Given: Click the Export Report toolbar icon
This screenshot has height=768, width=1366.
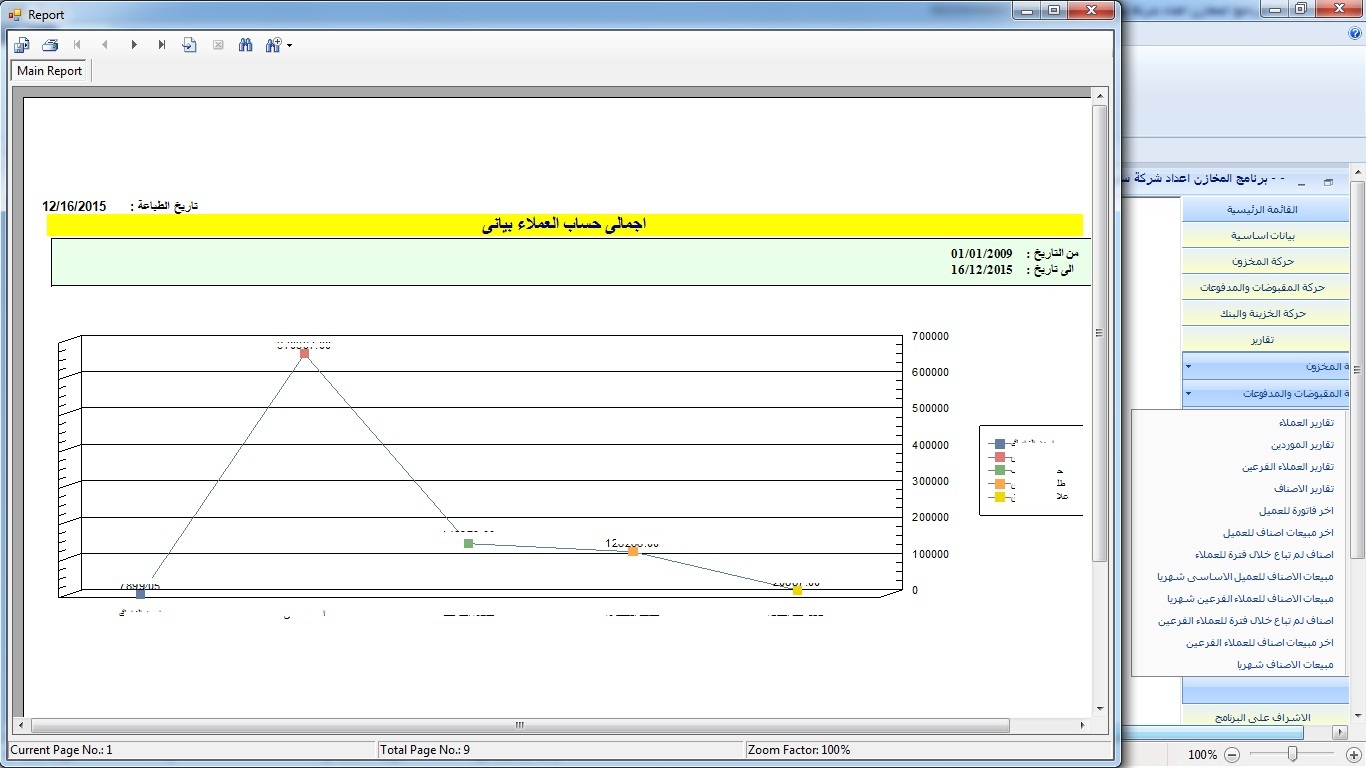Looking at the screenshot, I should (22, 45).
